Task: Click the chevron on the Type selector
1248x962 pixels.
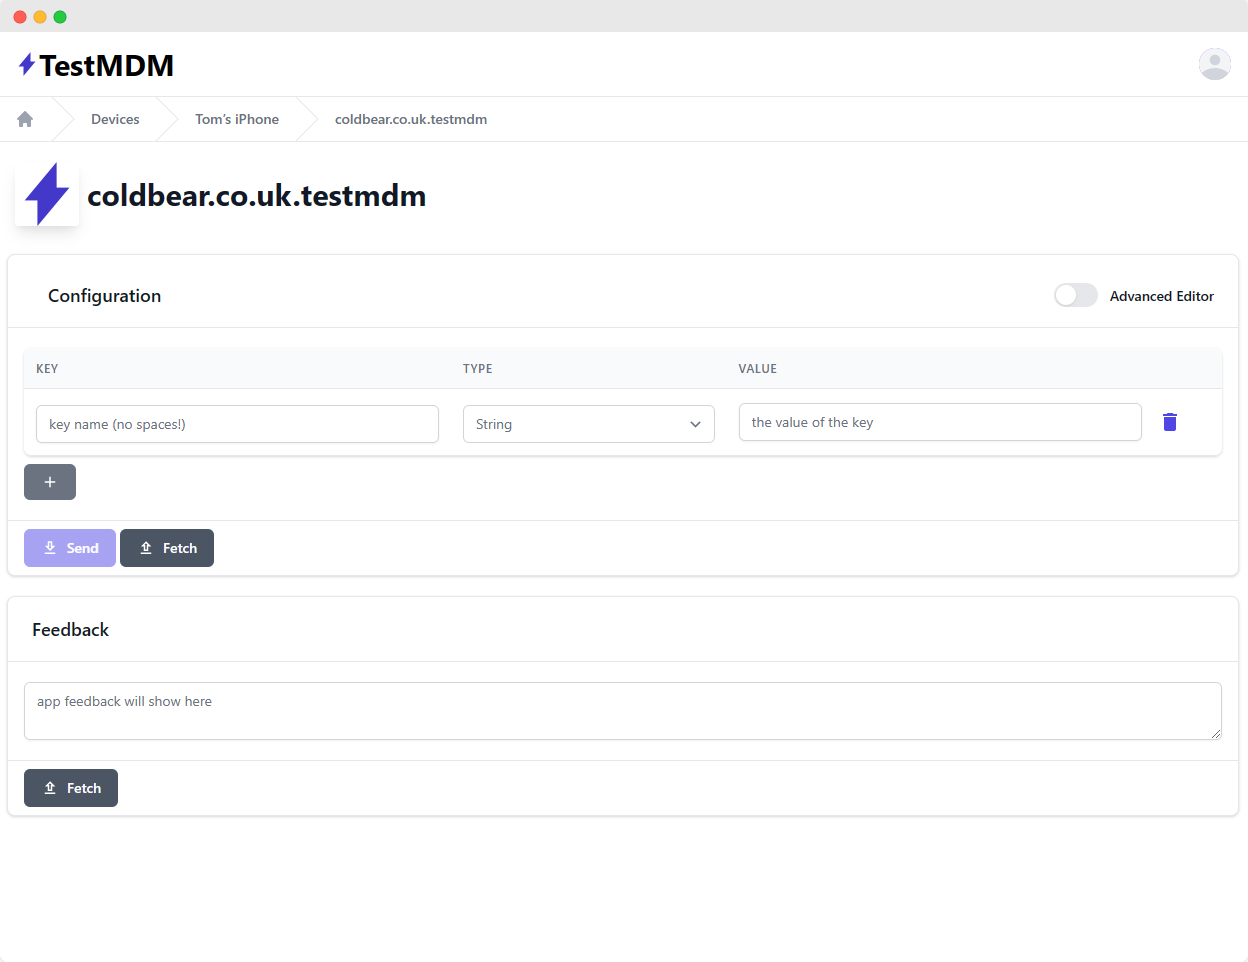Action: click(x=695, y=424)
